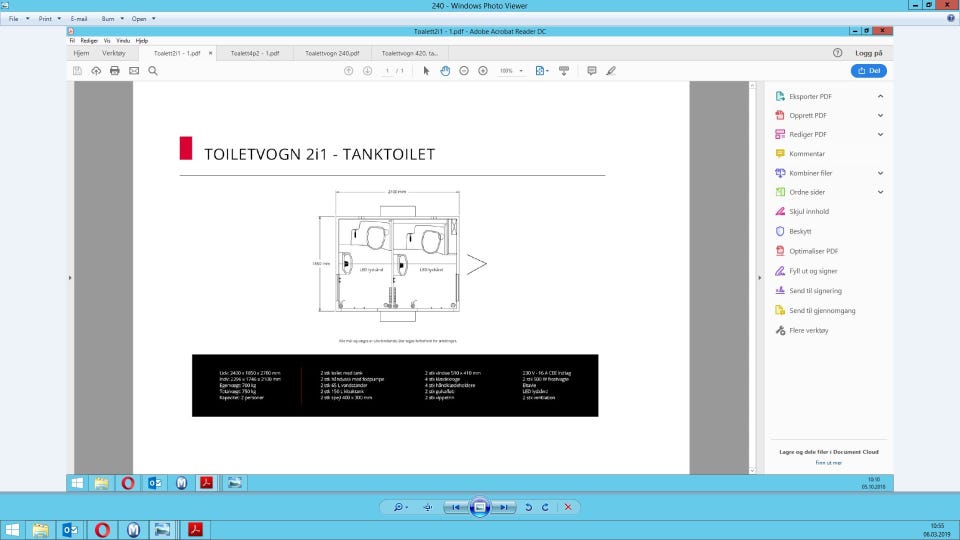Open the Photo Viewer File menu
This screenshot has width=960, height=540.
coord(14,19)
